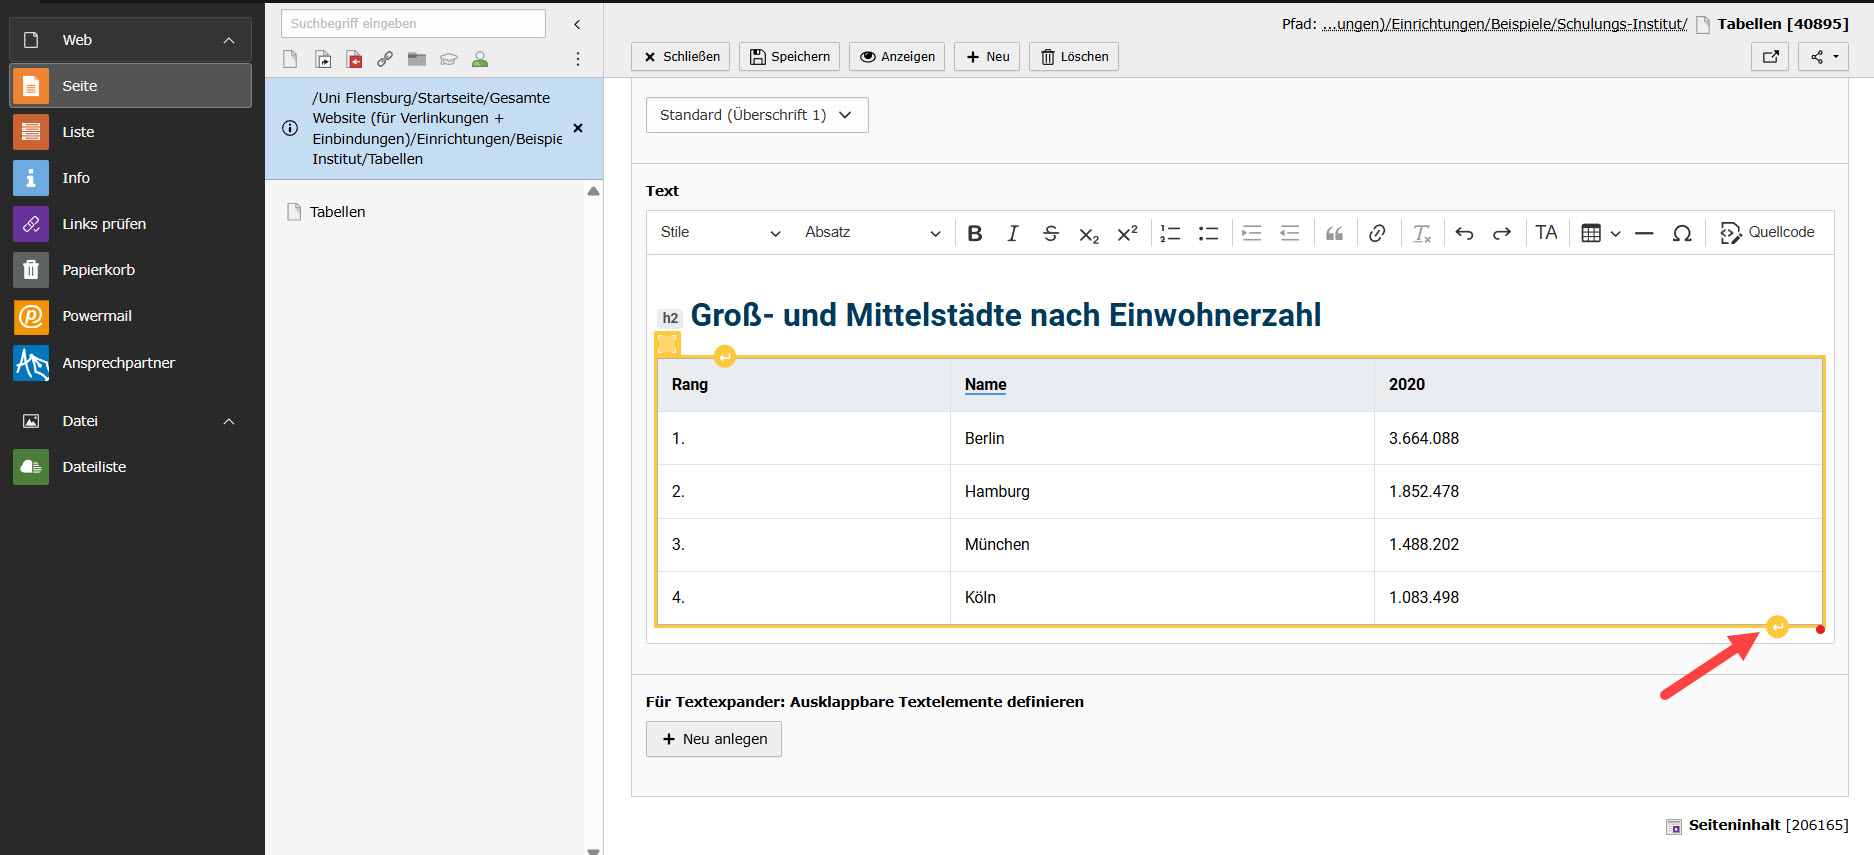Viewport: 1874px width, 855px height.
Task: Open the Dateiliste module
Action: [94, 467]
